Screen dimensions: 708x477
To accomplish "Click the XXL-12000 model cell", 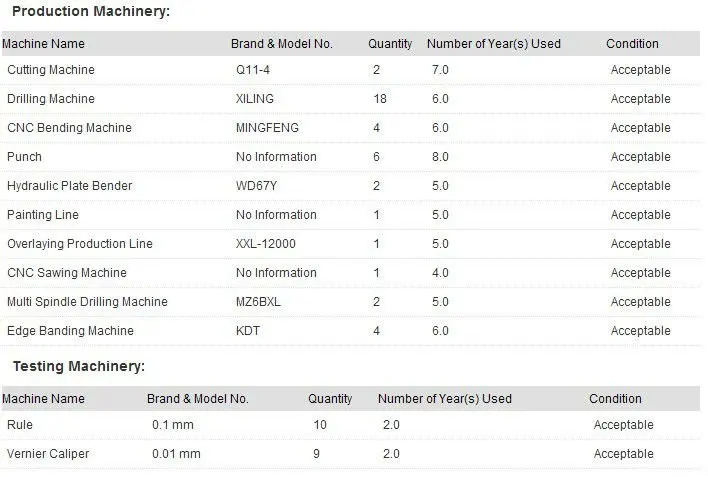I will (265, 244).
